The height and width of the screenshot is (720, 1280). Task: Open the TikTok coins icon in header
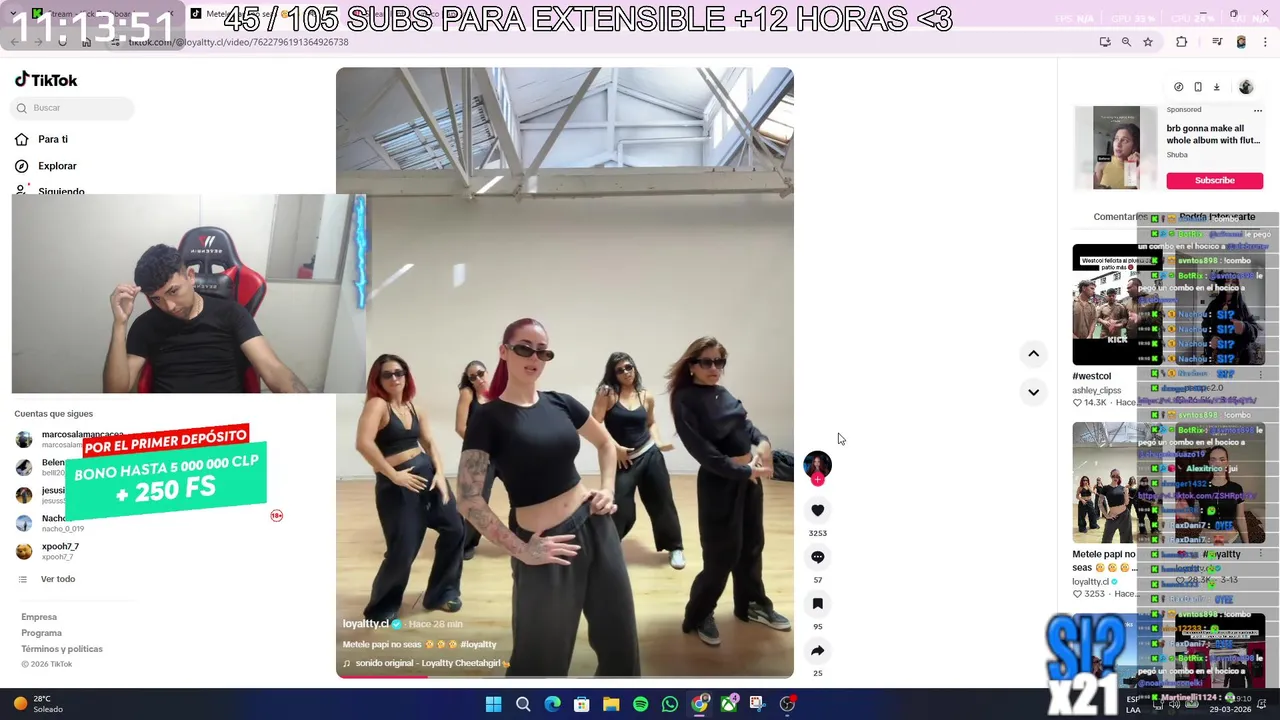point(1178,87)
